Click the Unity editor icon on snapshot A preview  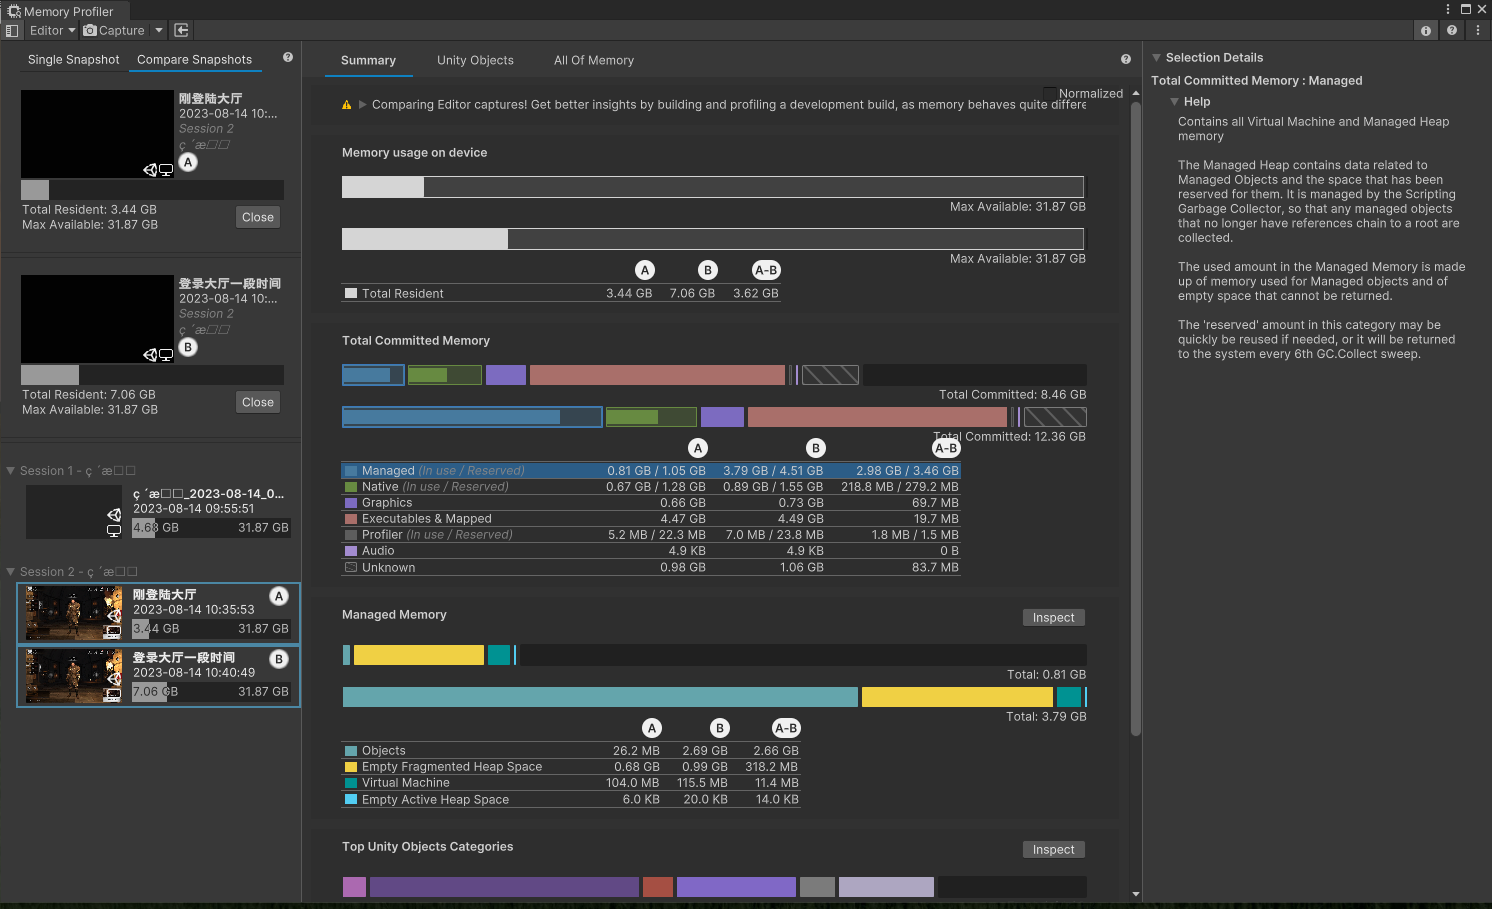(150, 170)
